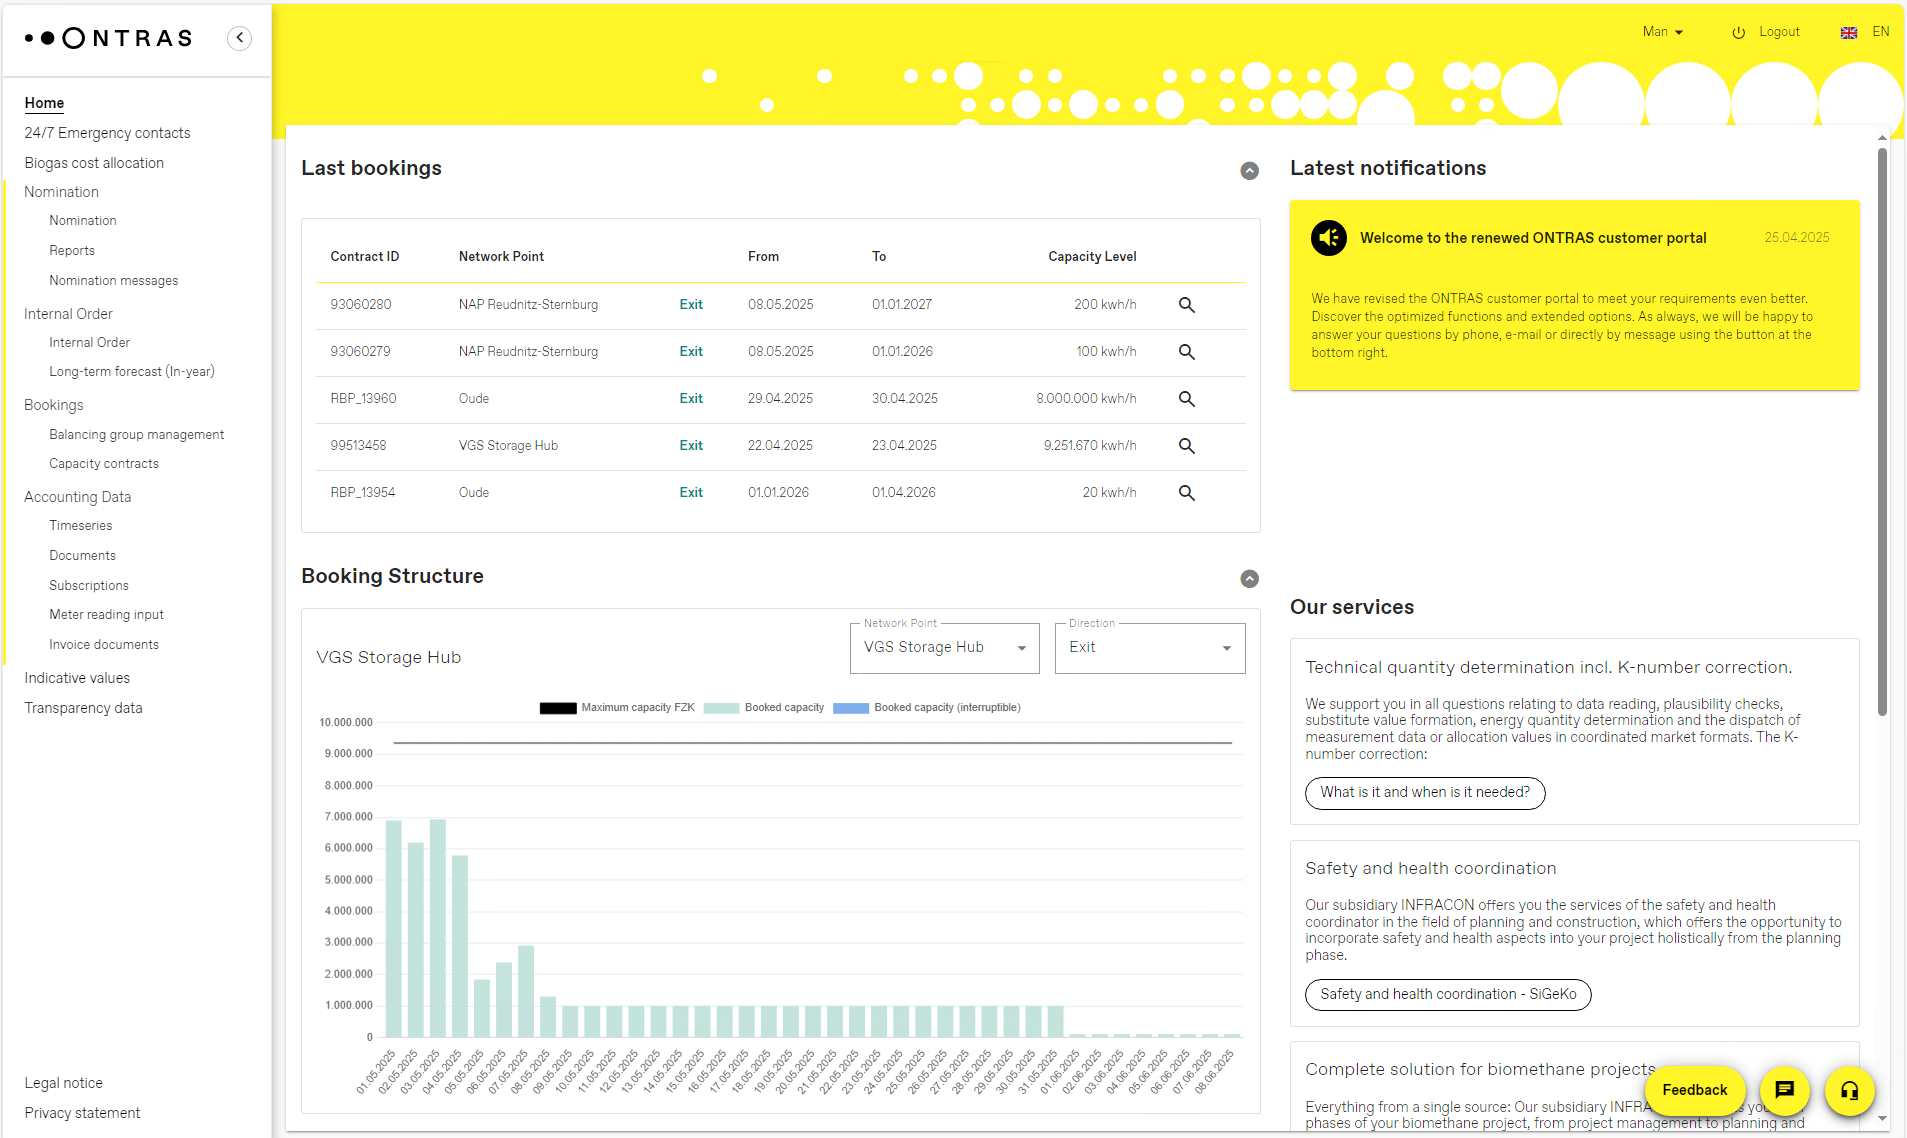1907x1138 pixels.
Task: Expand the Nomination section header
Action: click(x=61, y=192)
